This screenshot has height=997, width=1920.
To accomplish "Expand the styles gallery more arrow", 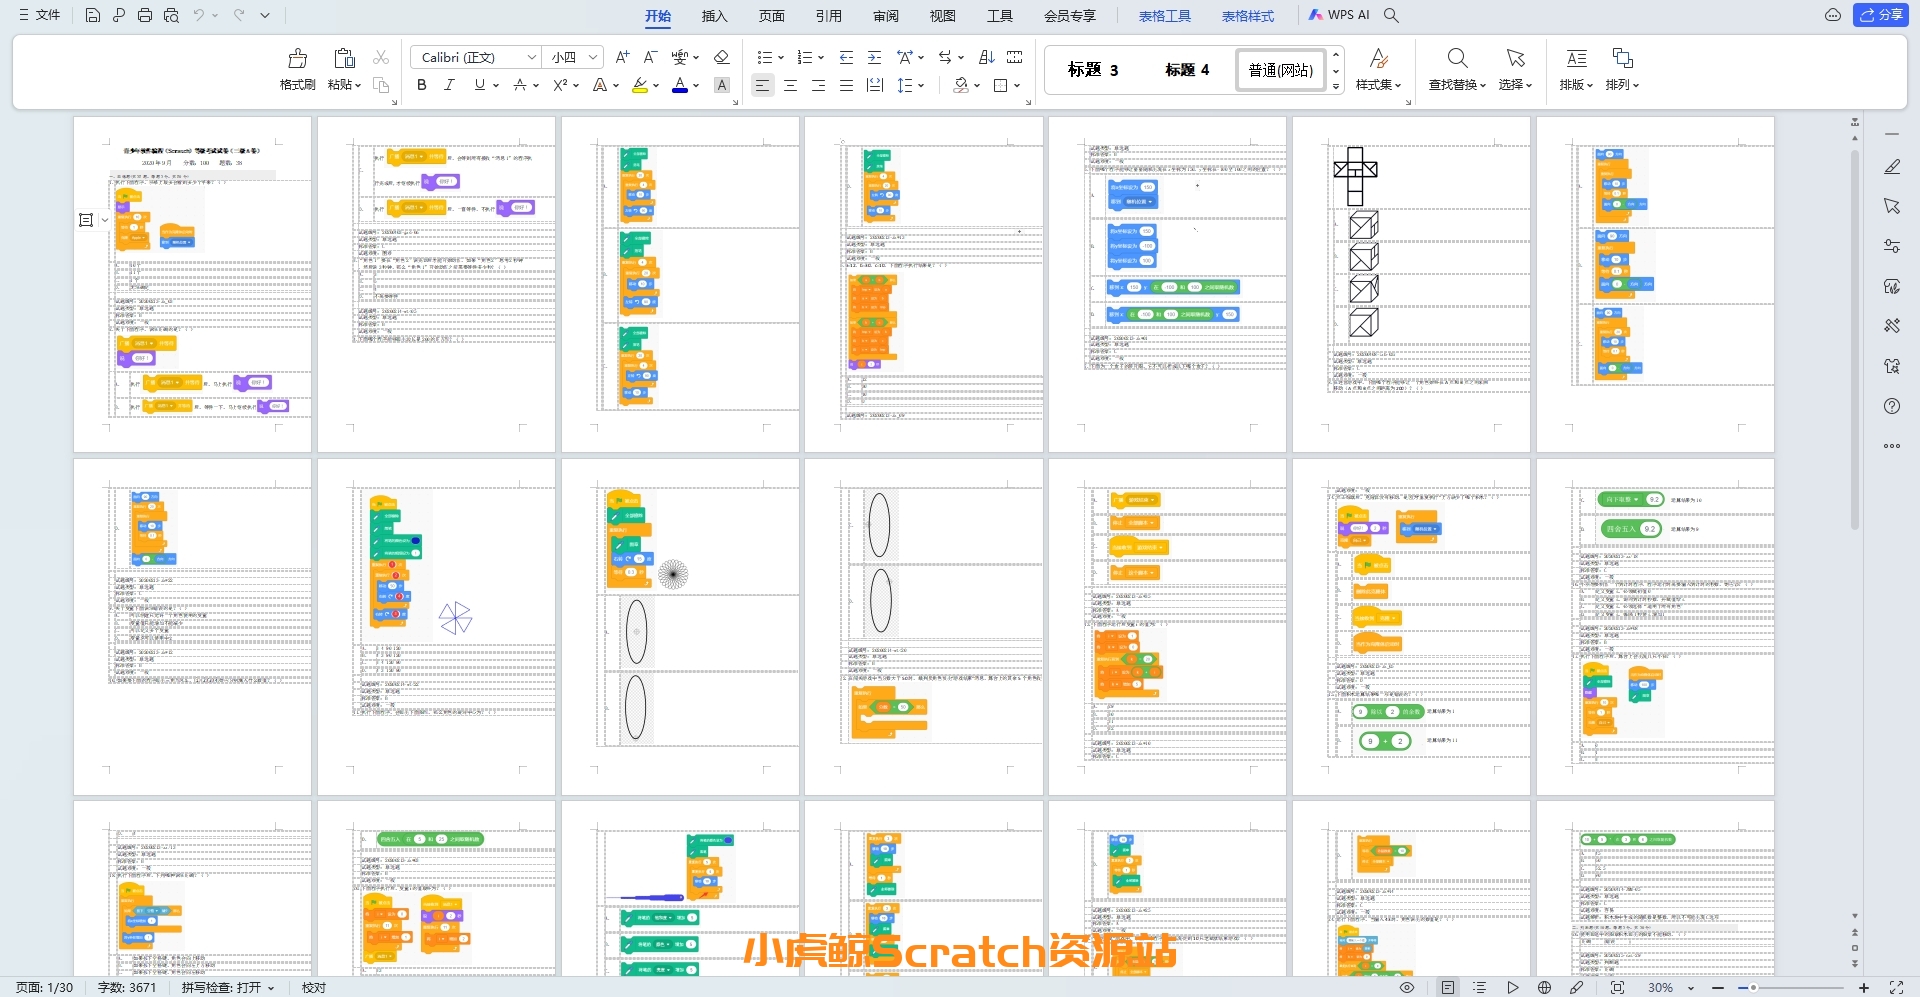I will tap(1336, 87).
